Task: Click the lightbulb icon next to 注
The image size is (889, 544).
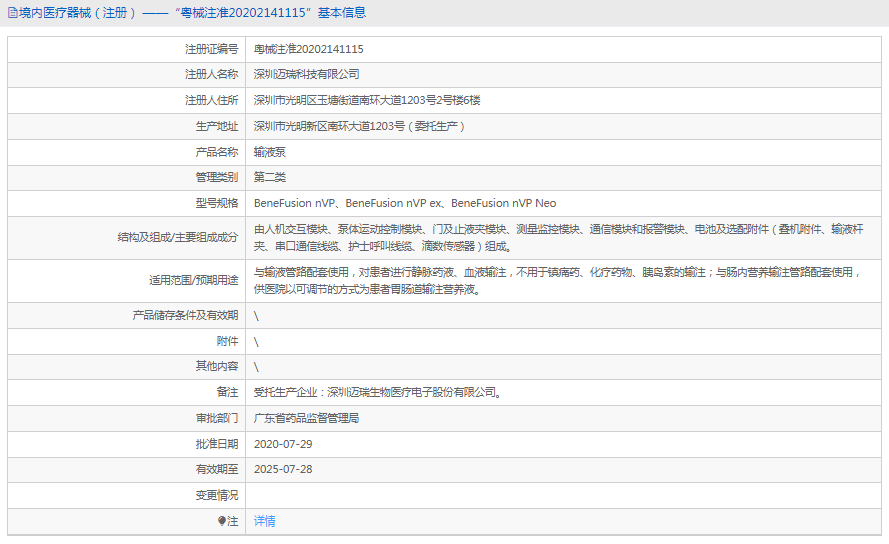Action: (x=222, y=521)
